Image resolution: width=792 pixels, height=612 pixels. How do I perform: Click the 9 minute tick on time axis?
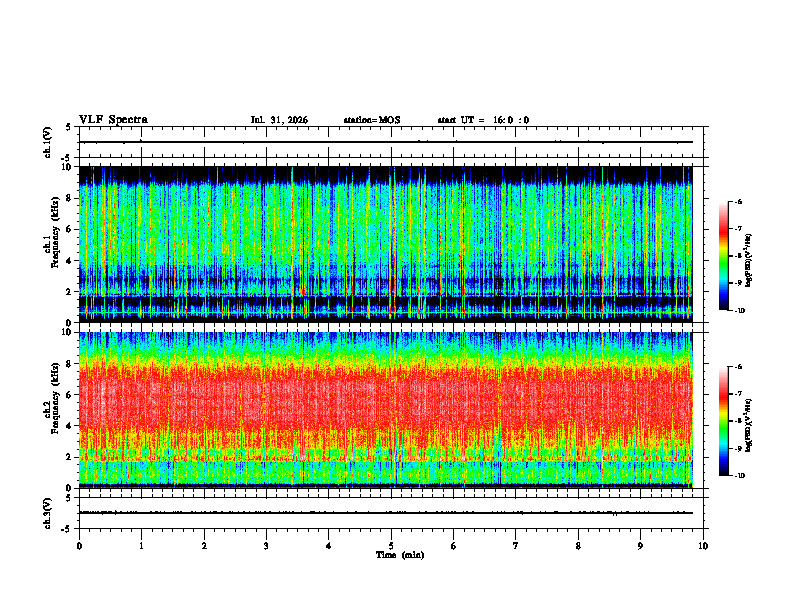coord(640,546)
